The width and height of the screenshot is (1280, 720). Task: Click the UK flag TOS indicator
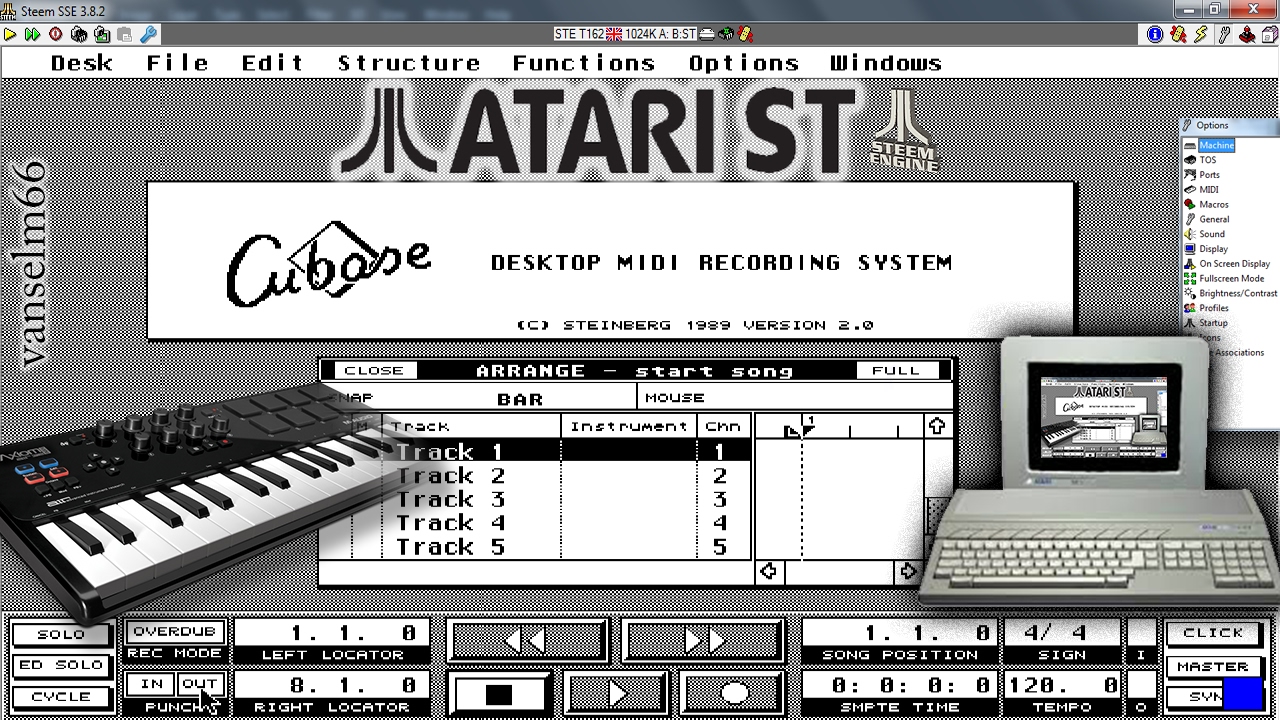coord(614,34)
